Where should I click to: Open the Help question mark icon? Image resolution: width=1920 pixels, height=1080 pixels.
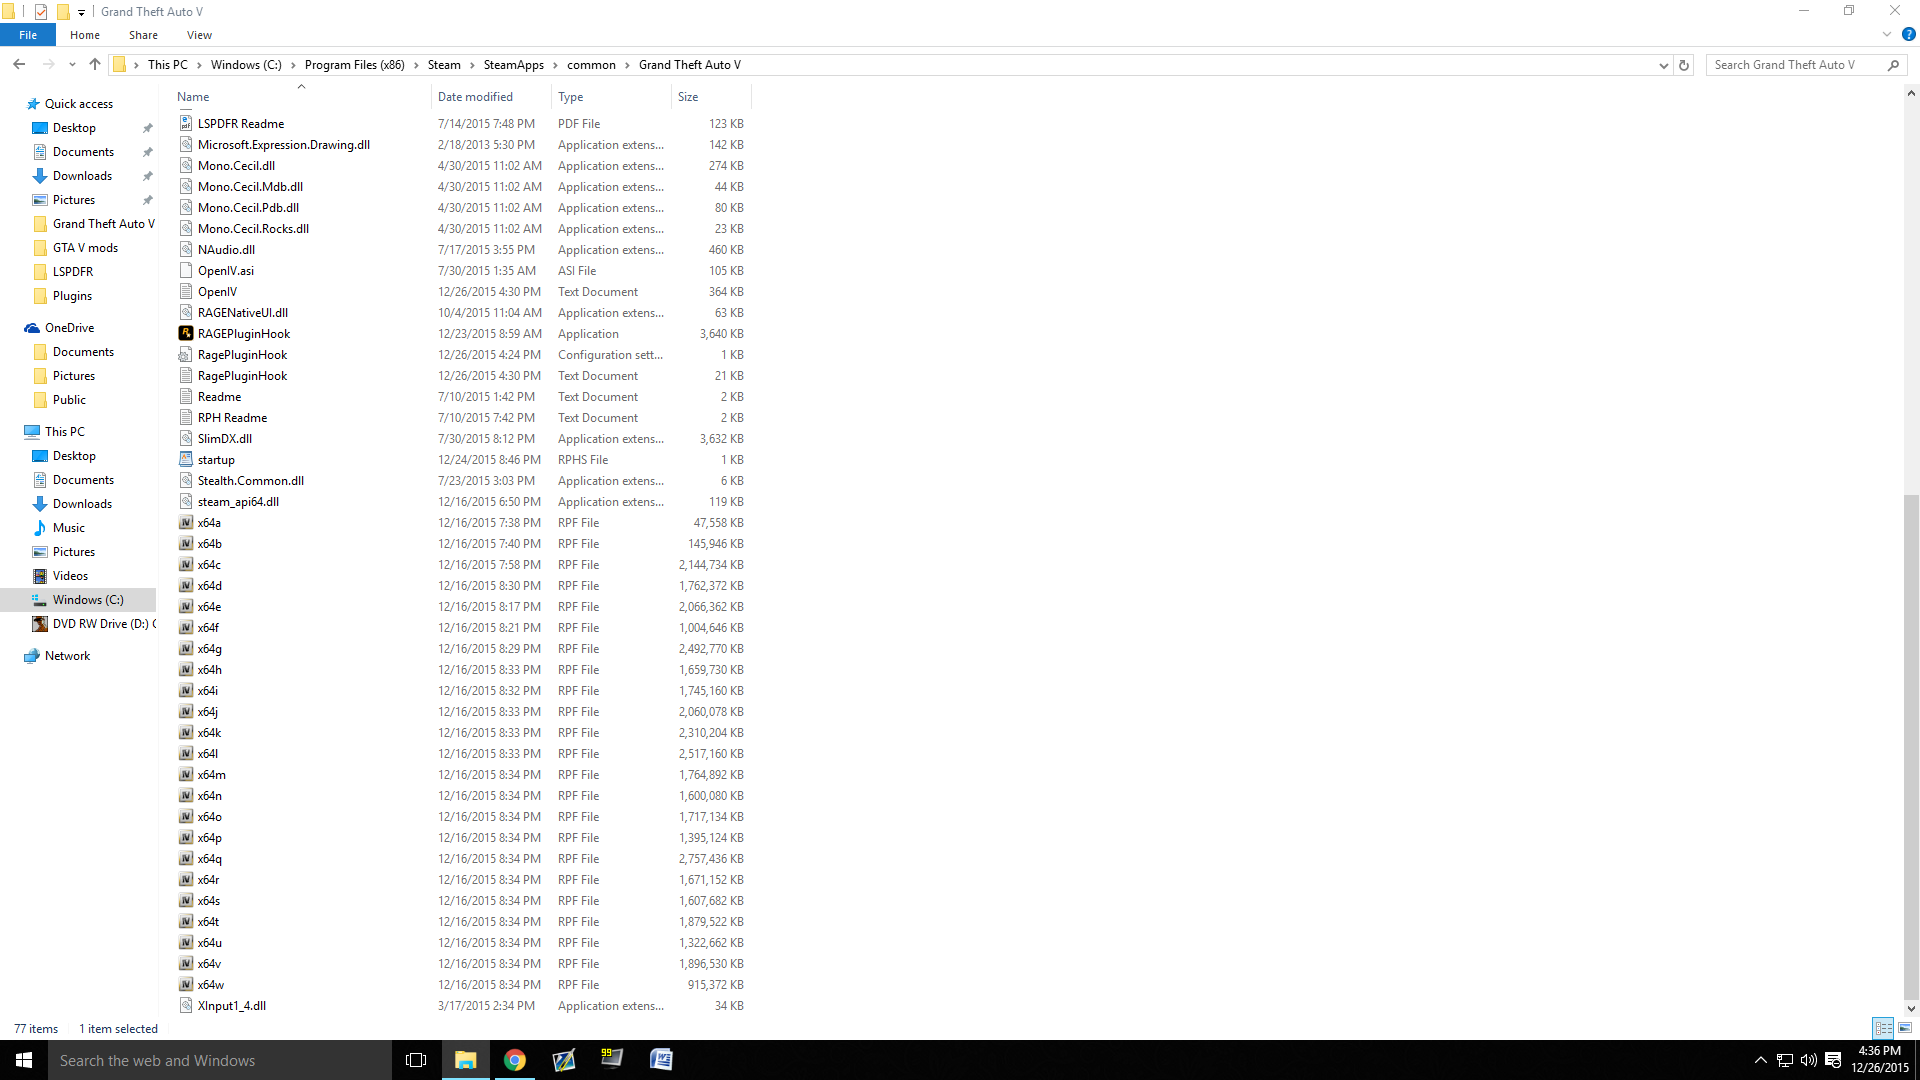pyautogui.click(x=1908, y=34)
